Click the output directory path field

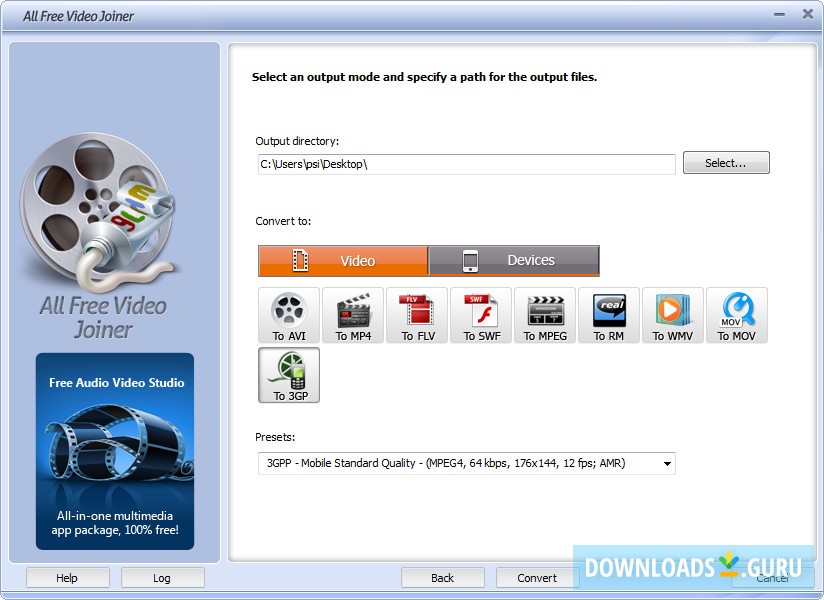(466, 164)
